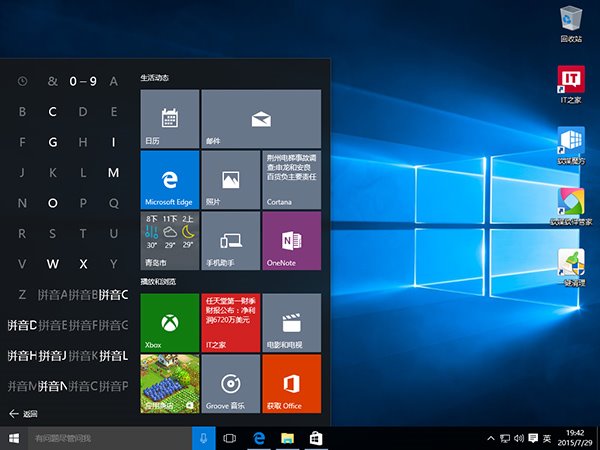The image size is (600, 450).
Task: Open the 邮件 mail tile
Action: pyautogui.click(x=261, y=119)
